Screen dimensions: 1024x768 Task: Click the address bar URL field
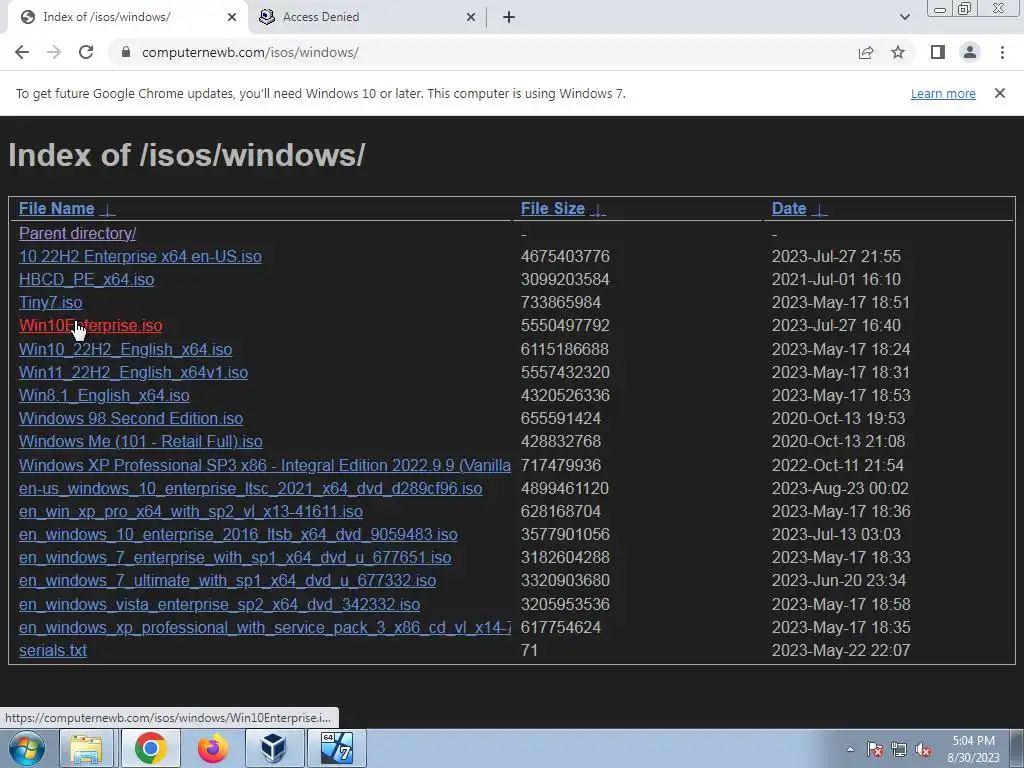pos(483,52)
